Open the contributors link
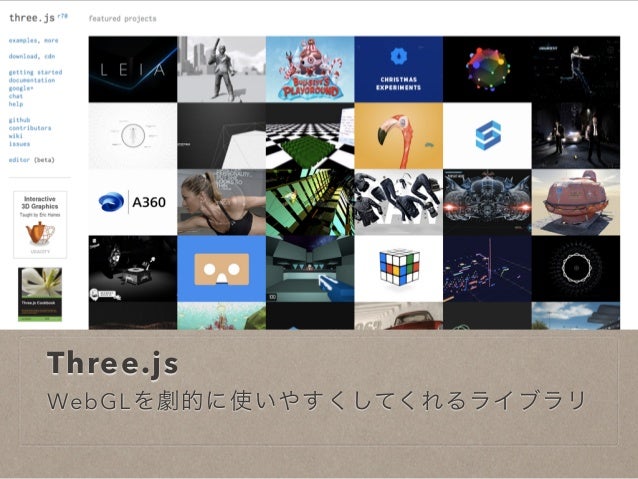 (30, 128)
